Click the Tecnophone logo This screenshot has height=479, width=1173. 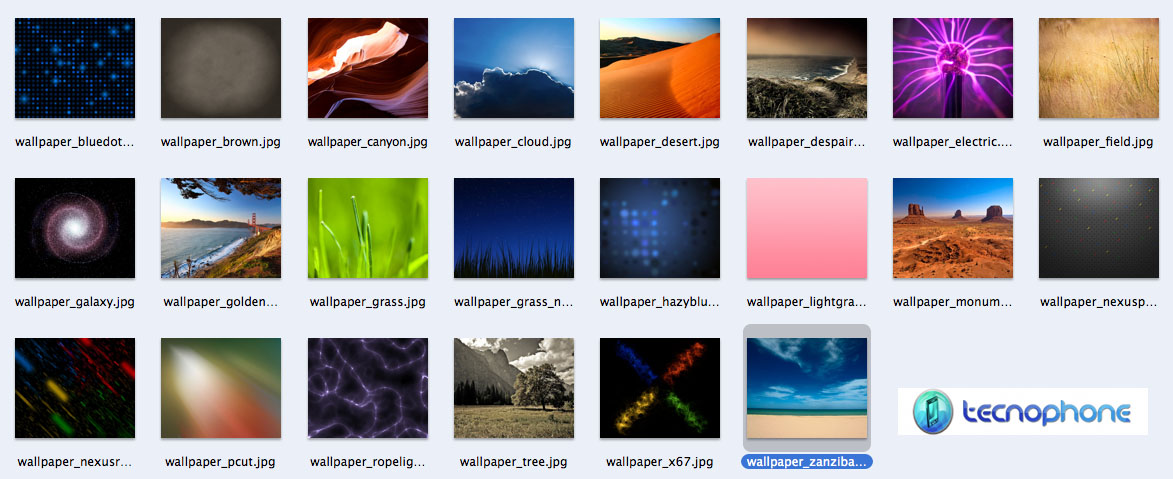click(1022, 412)
